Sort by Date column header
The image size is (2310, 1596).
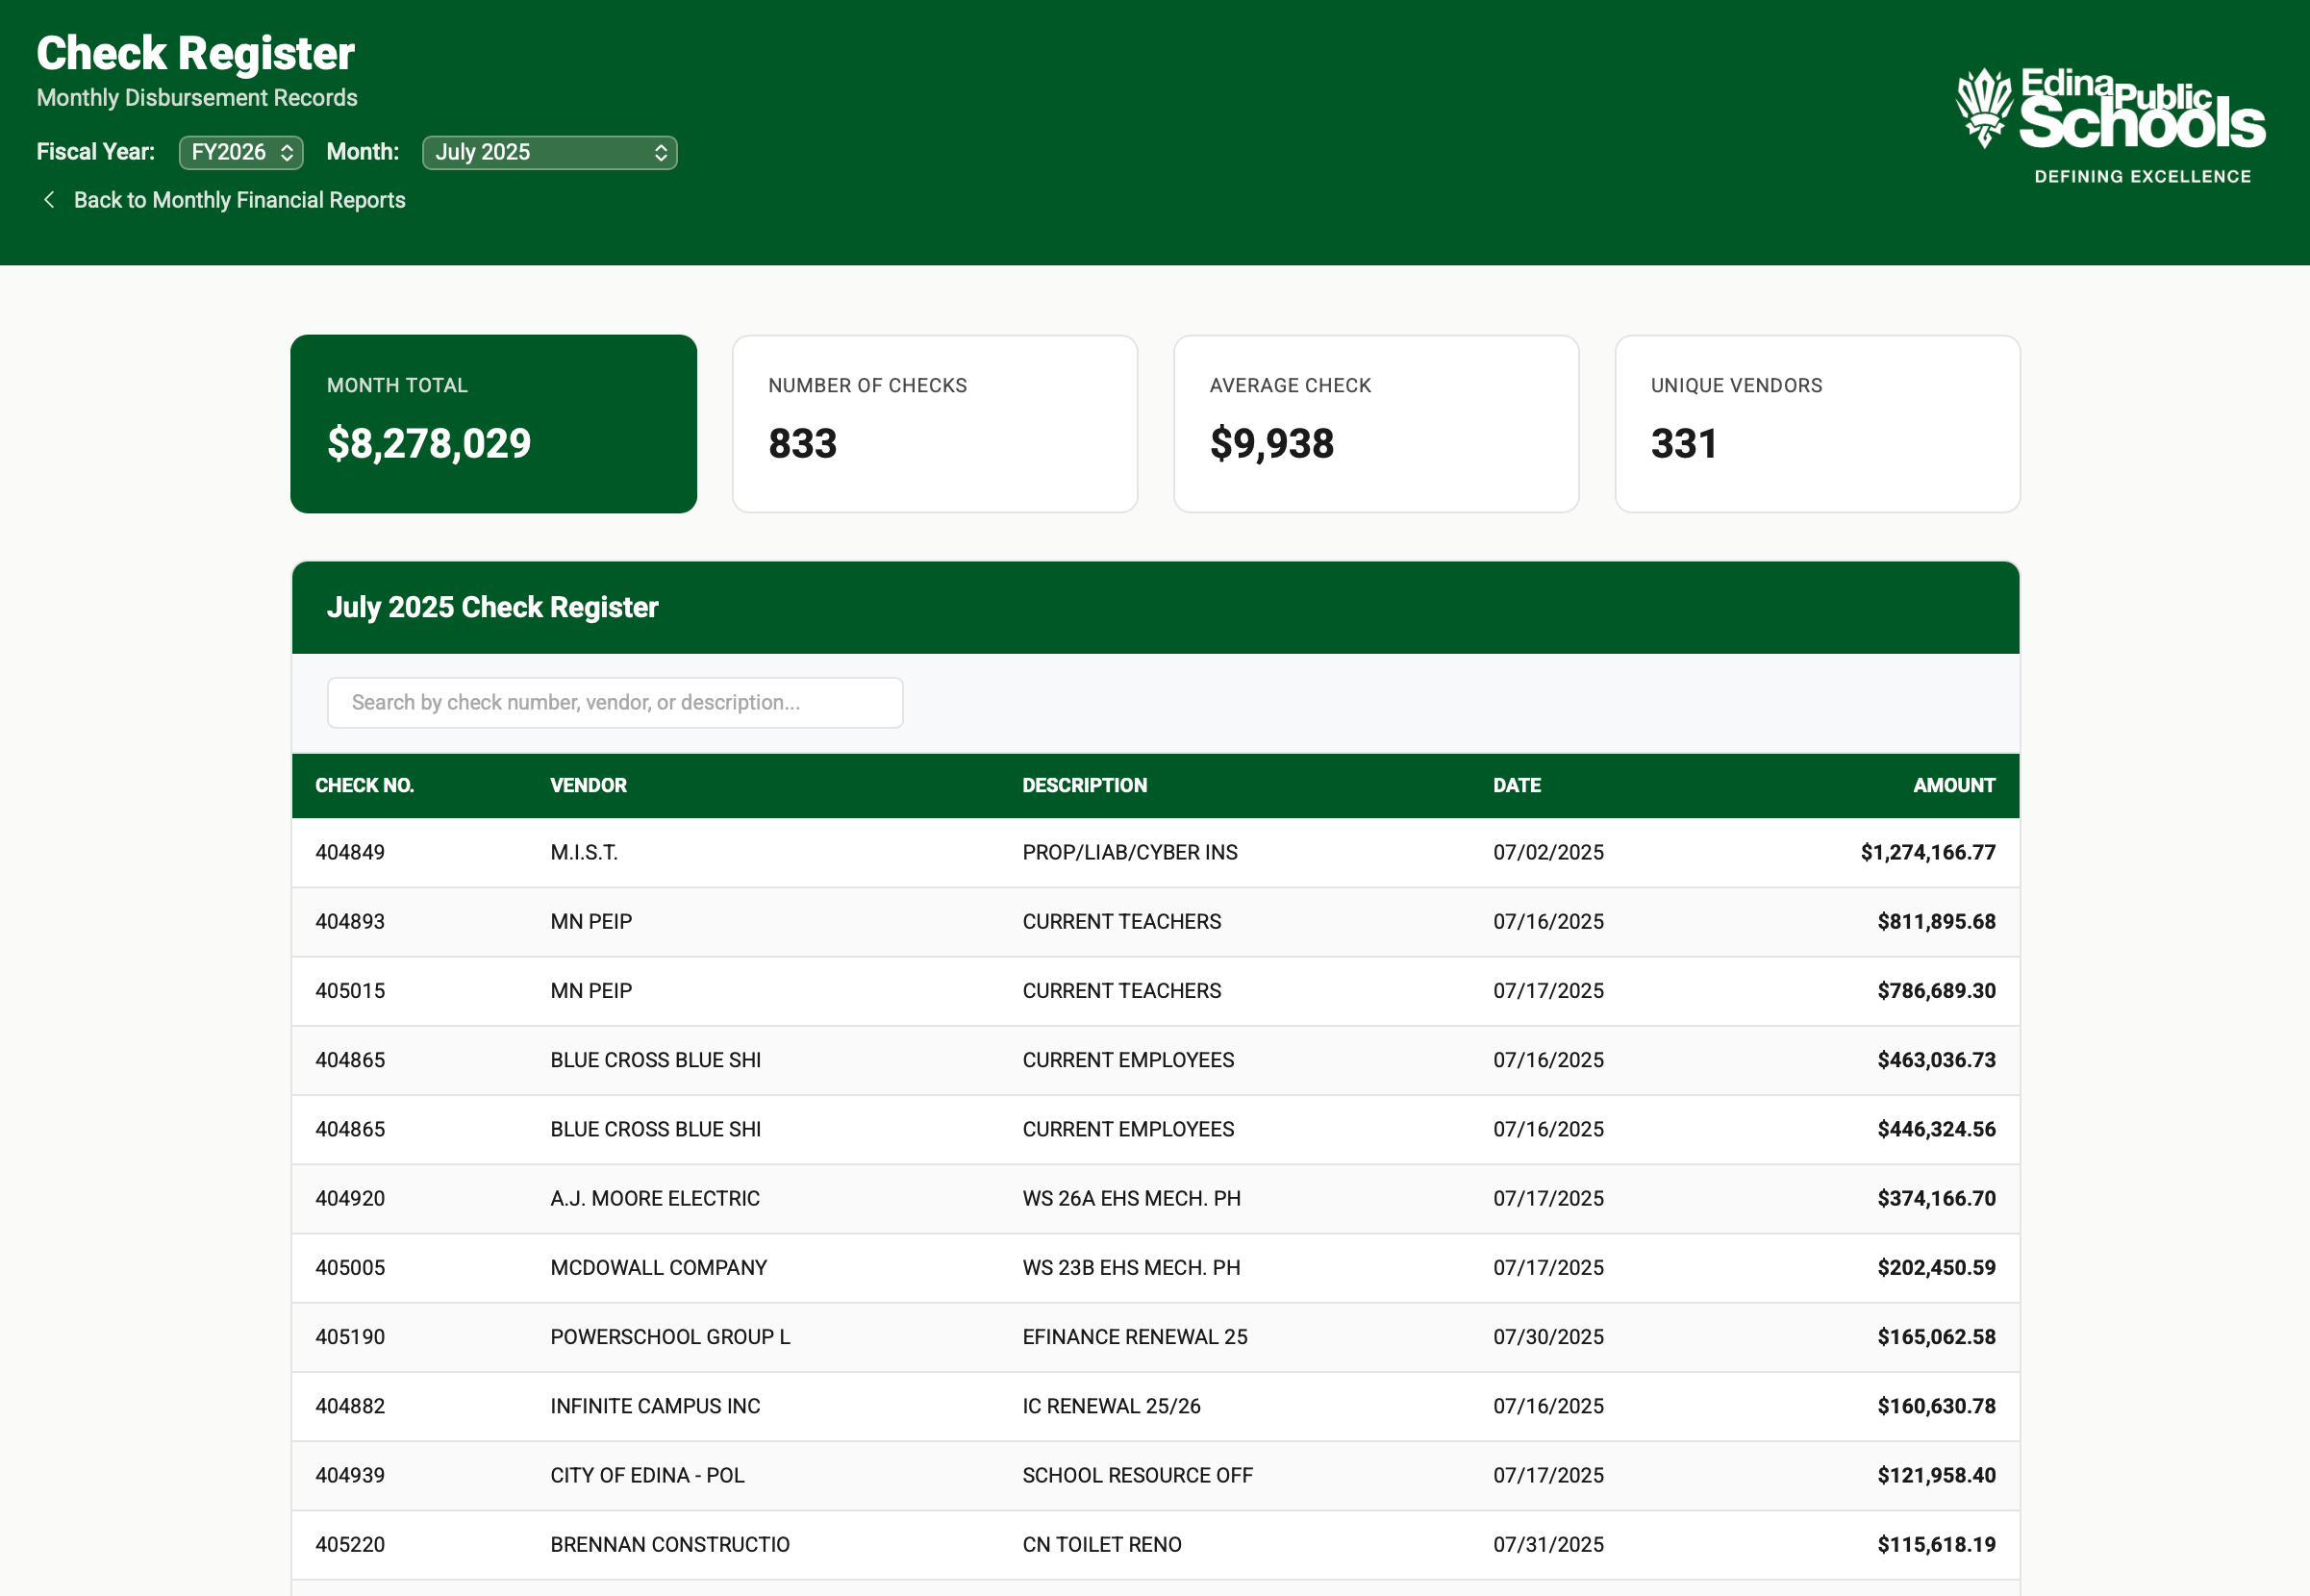tap(1516, 785)
